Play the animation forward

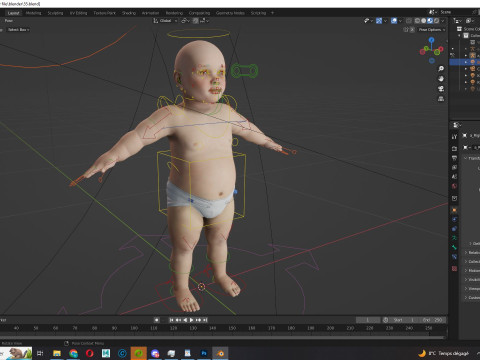(x=192, y=320)
